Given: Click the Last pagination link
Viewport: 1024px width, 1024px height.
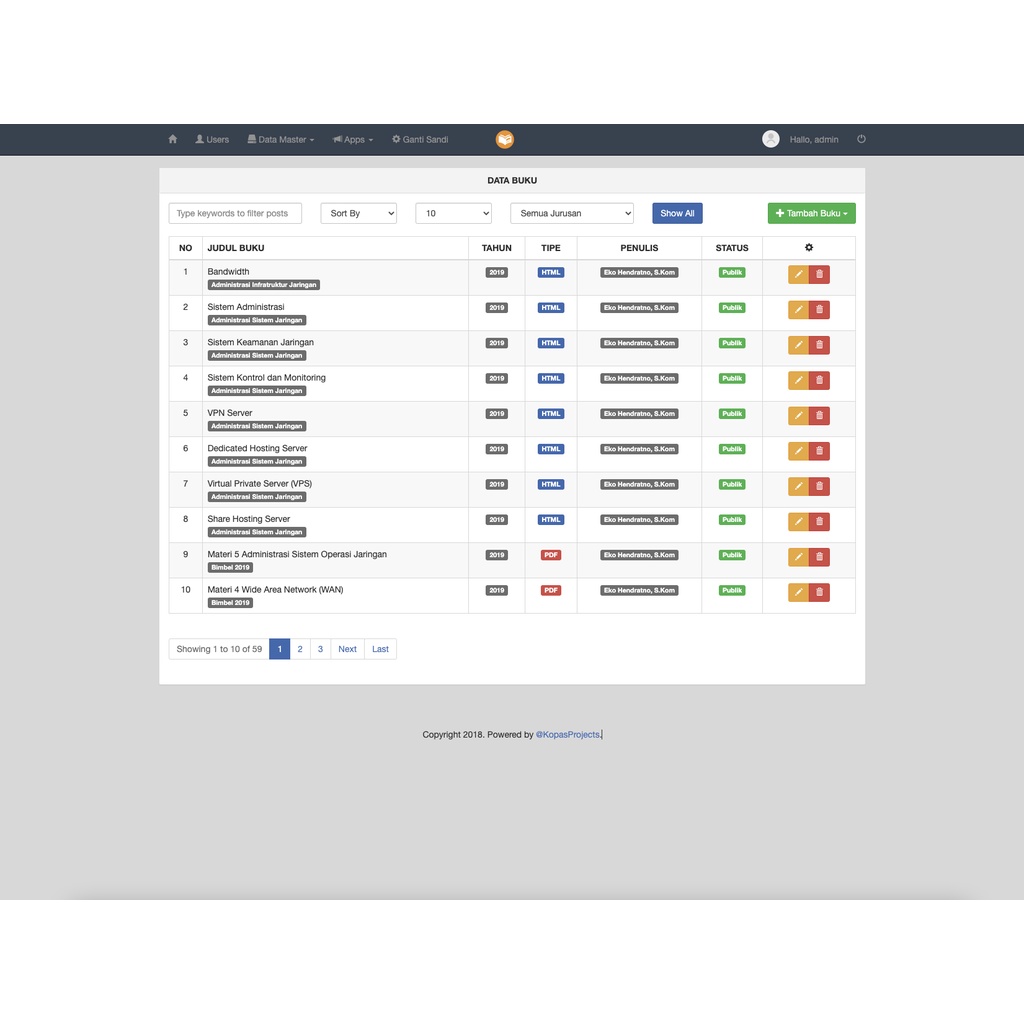Looking at the screenshot, I should pyautogui.click(x=380, y=649).
